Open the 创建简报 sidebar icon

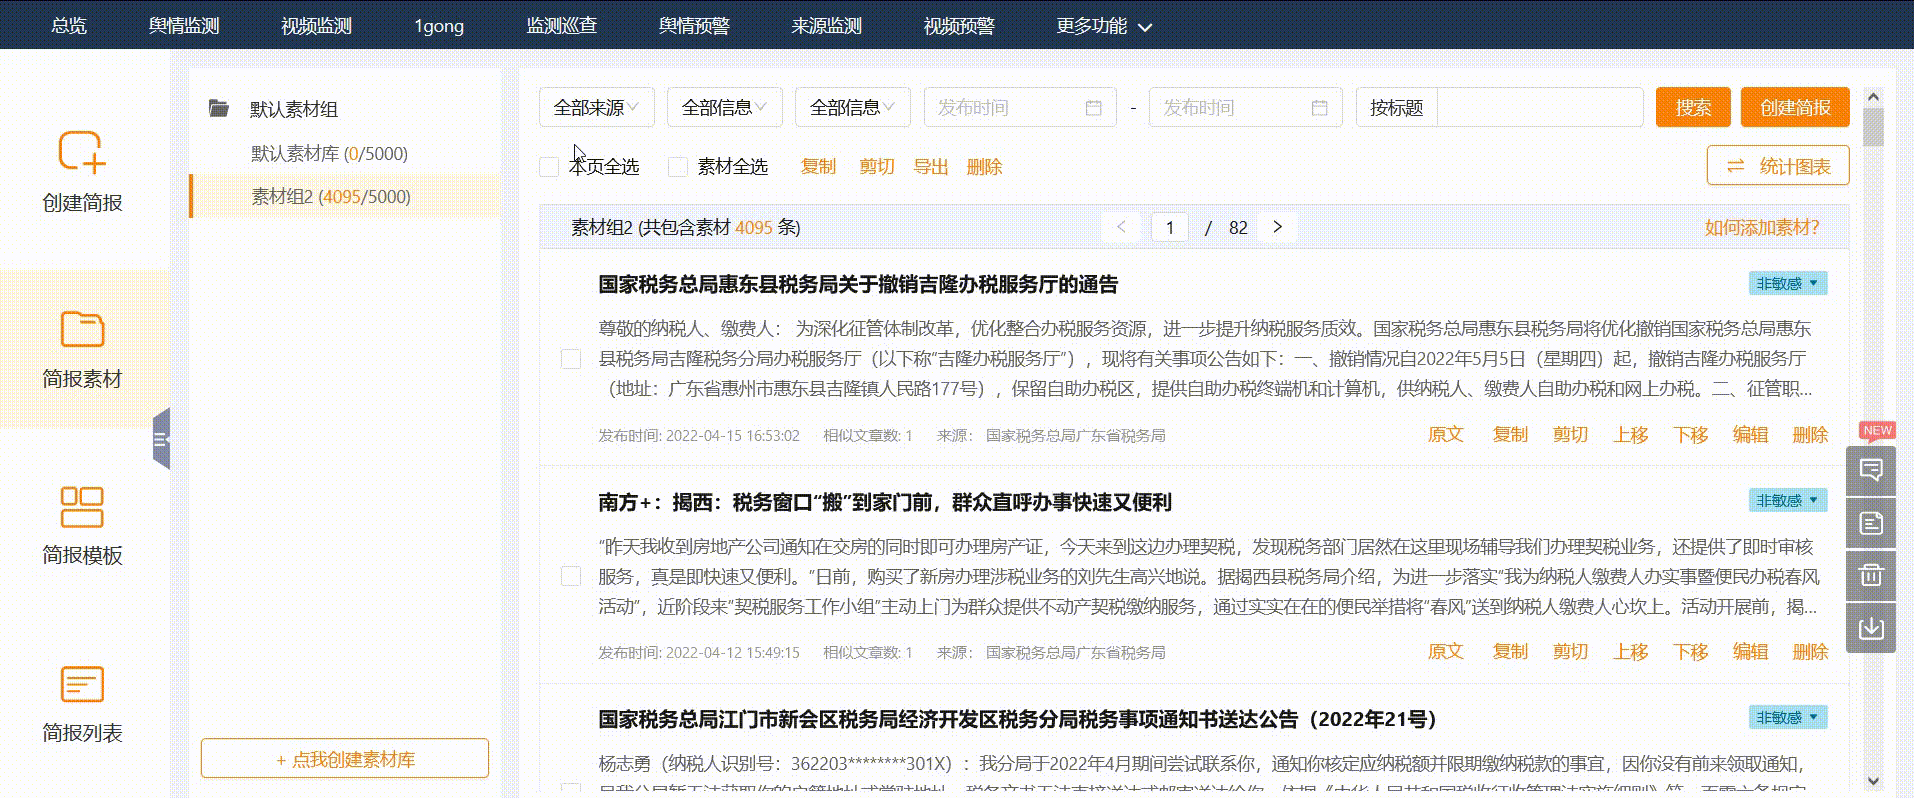(x=82, y=152)
